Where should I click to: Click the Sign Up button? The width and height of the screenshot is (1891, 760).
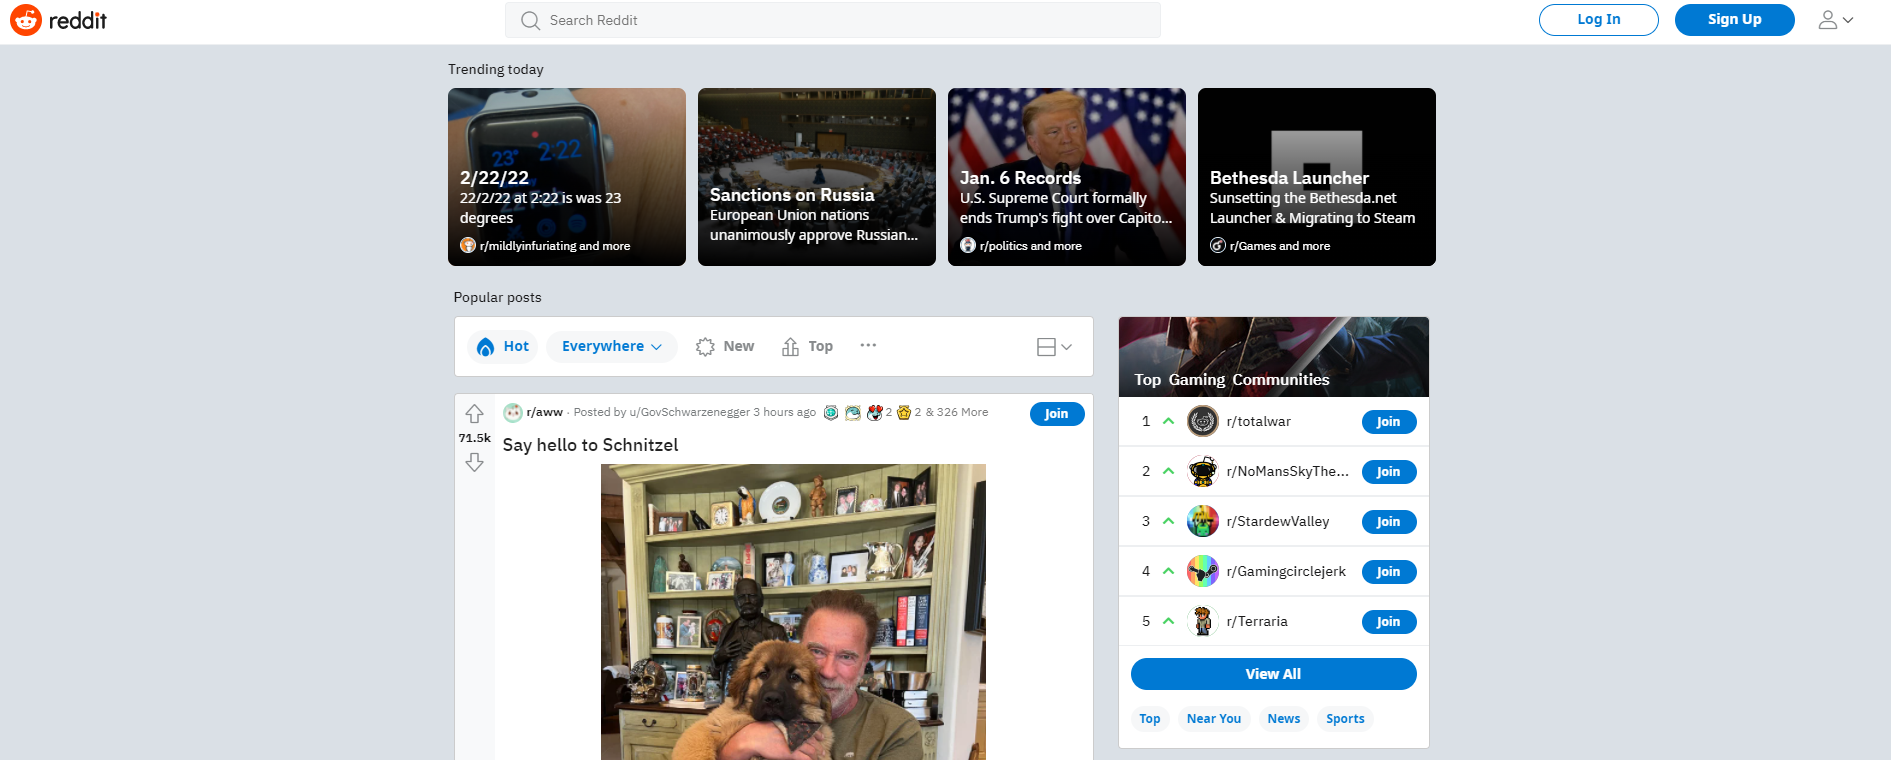coord(1734,20)
